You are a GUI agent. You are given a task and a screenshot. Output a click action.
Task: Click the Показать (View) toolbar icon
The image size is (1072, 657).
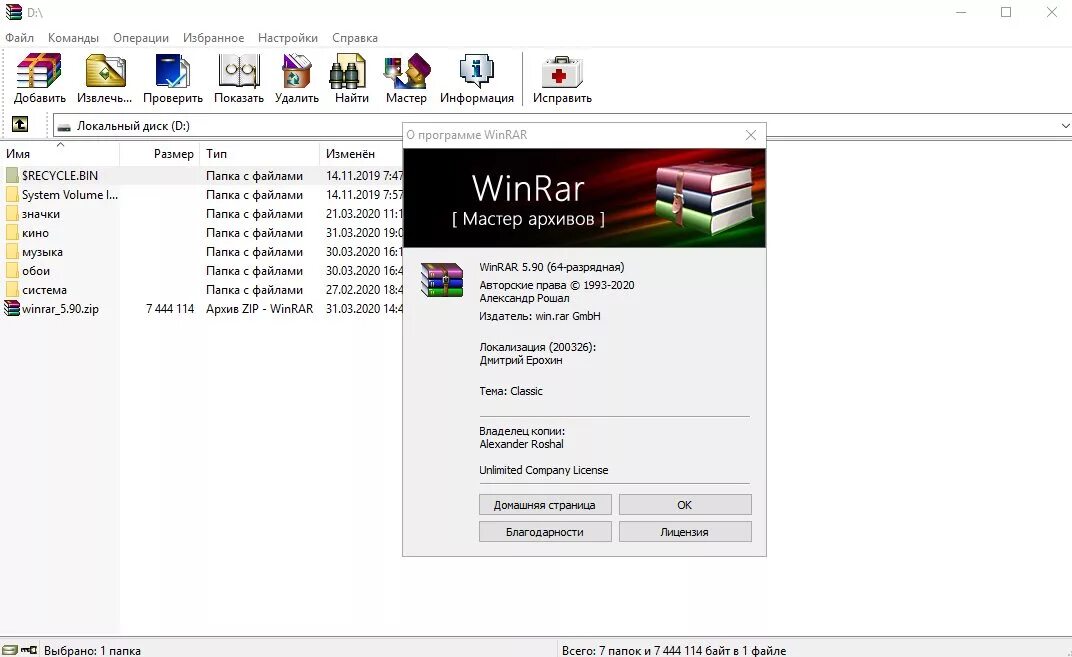[239, 71]
